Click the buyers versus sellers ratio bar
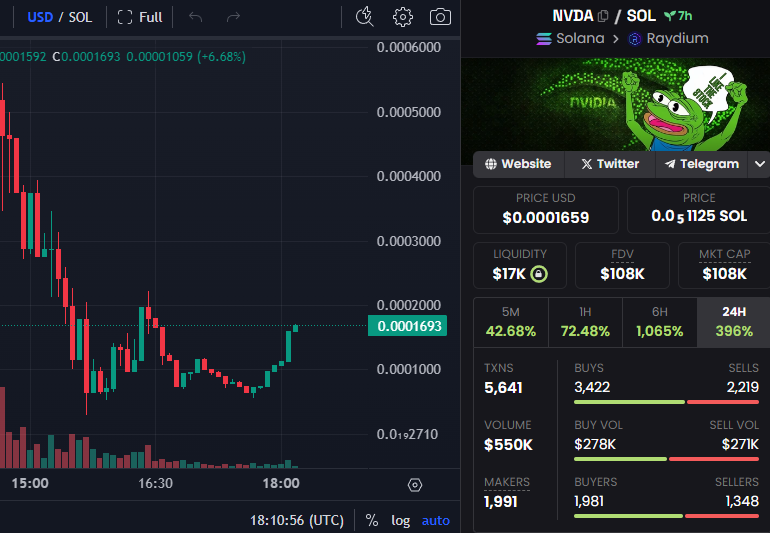The height and width of the screenshot is (533, 770). click(666, 516)
